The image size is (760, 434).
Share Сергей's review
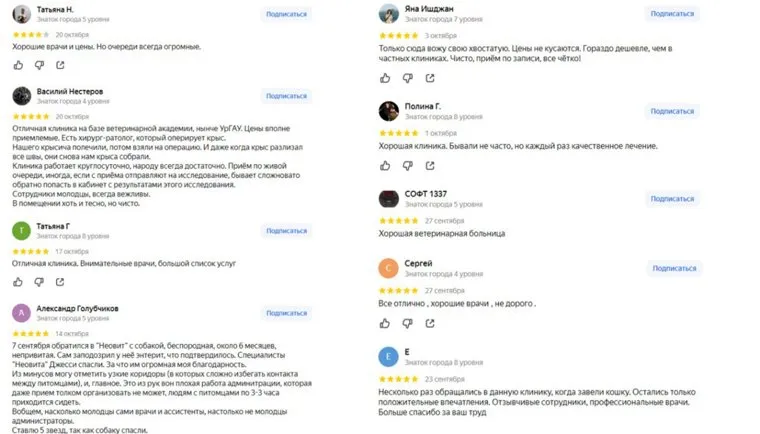pyautogui.click(x=430, y=322)
